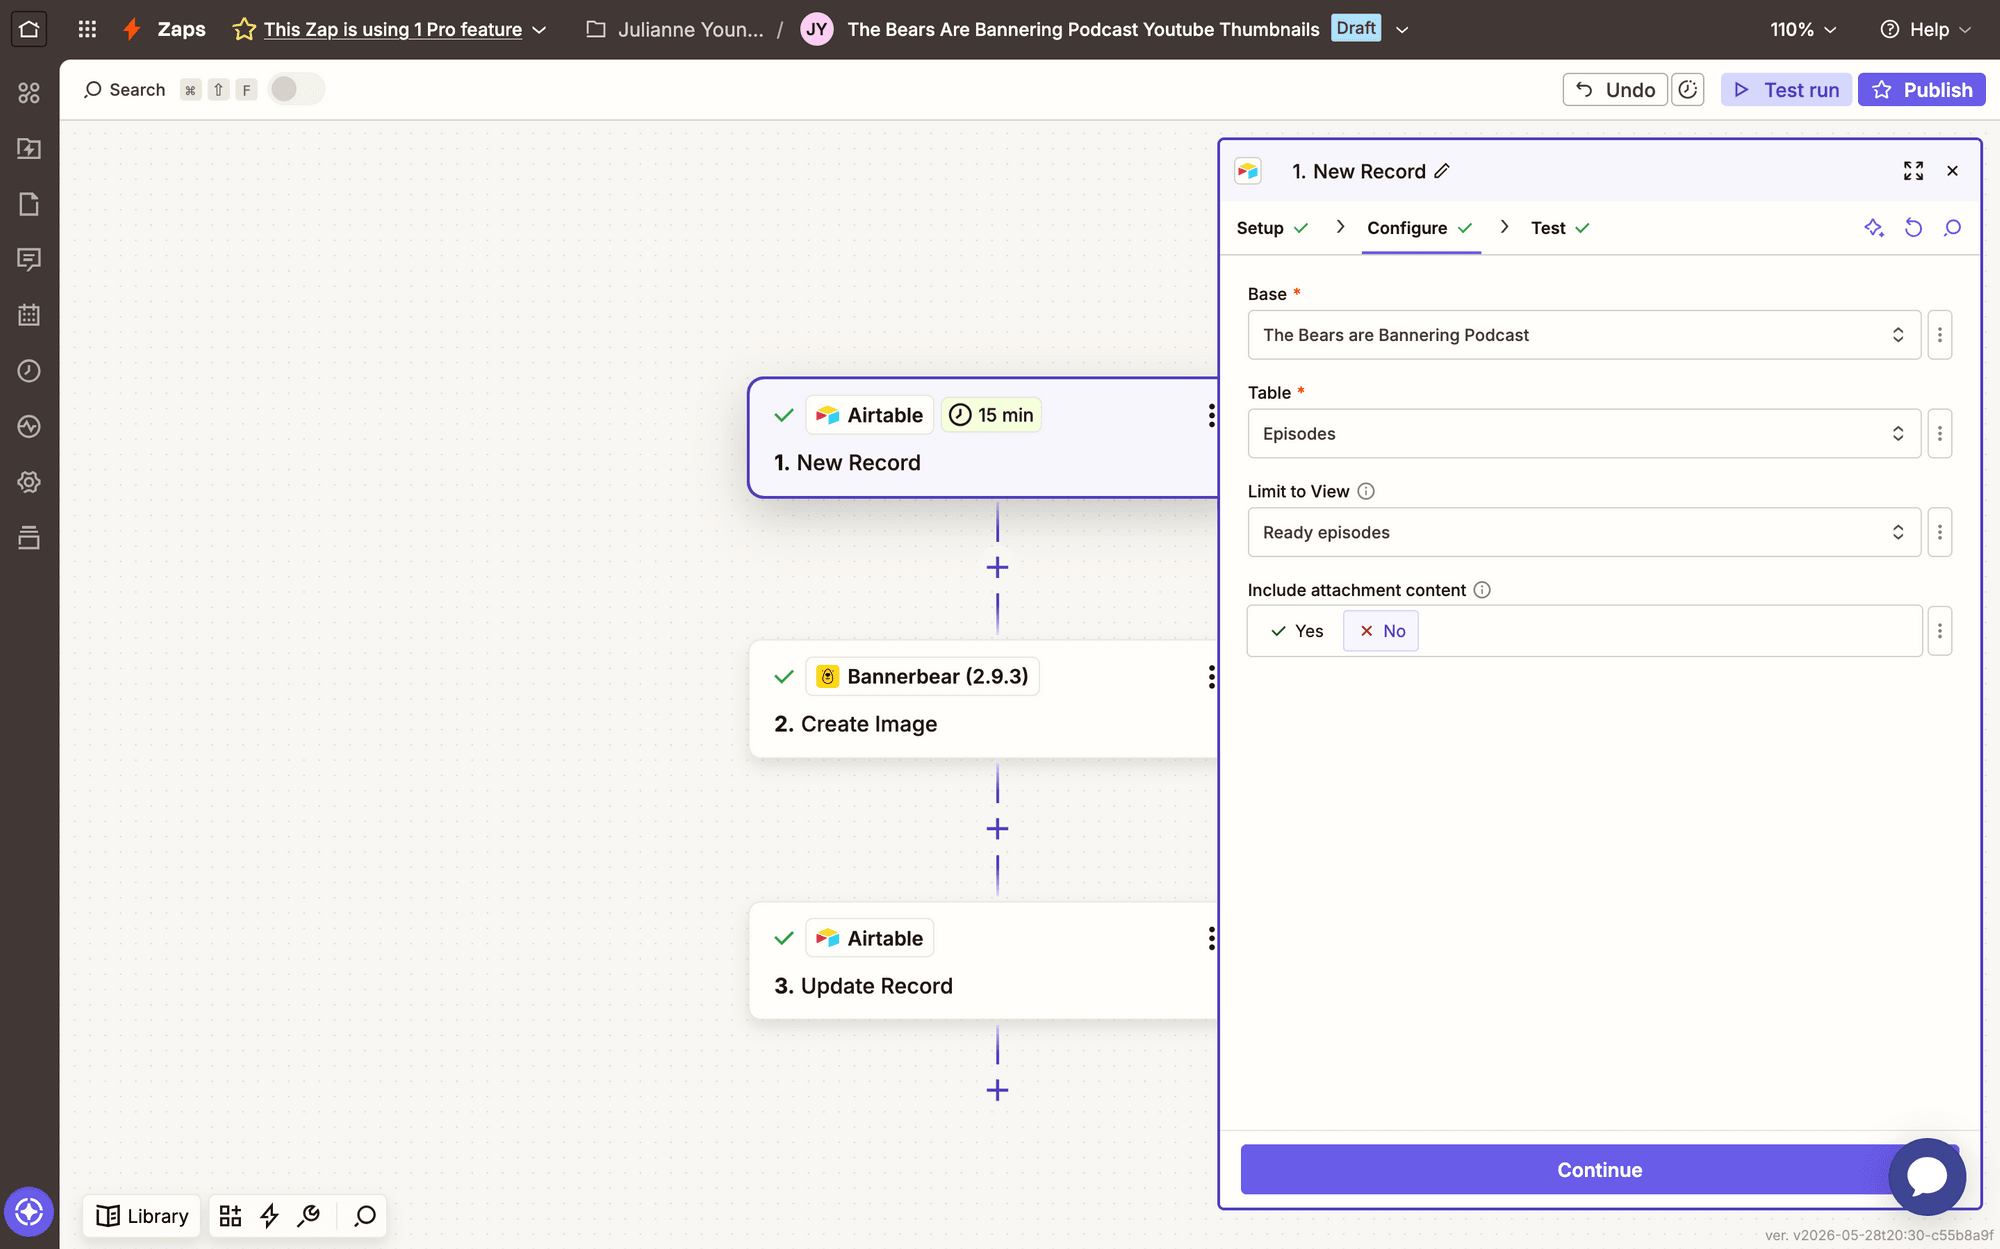The image size is (2000, 1249).
Task: Click the Undo button
Action: point(1615,90)
